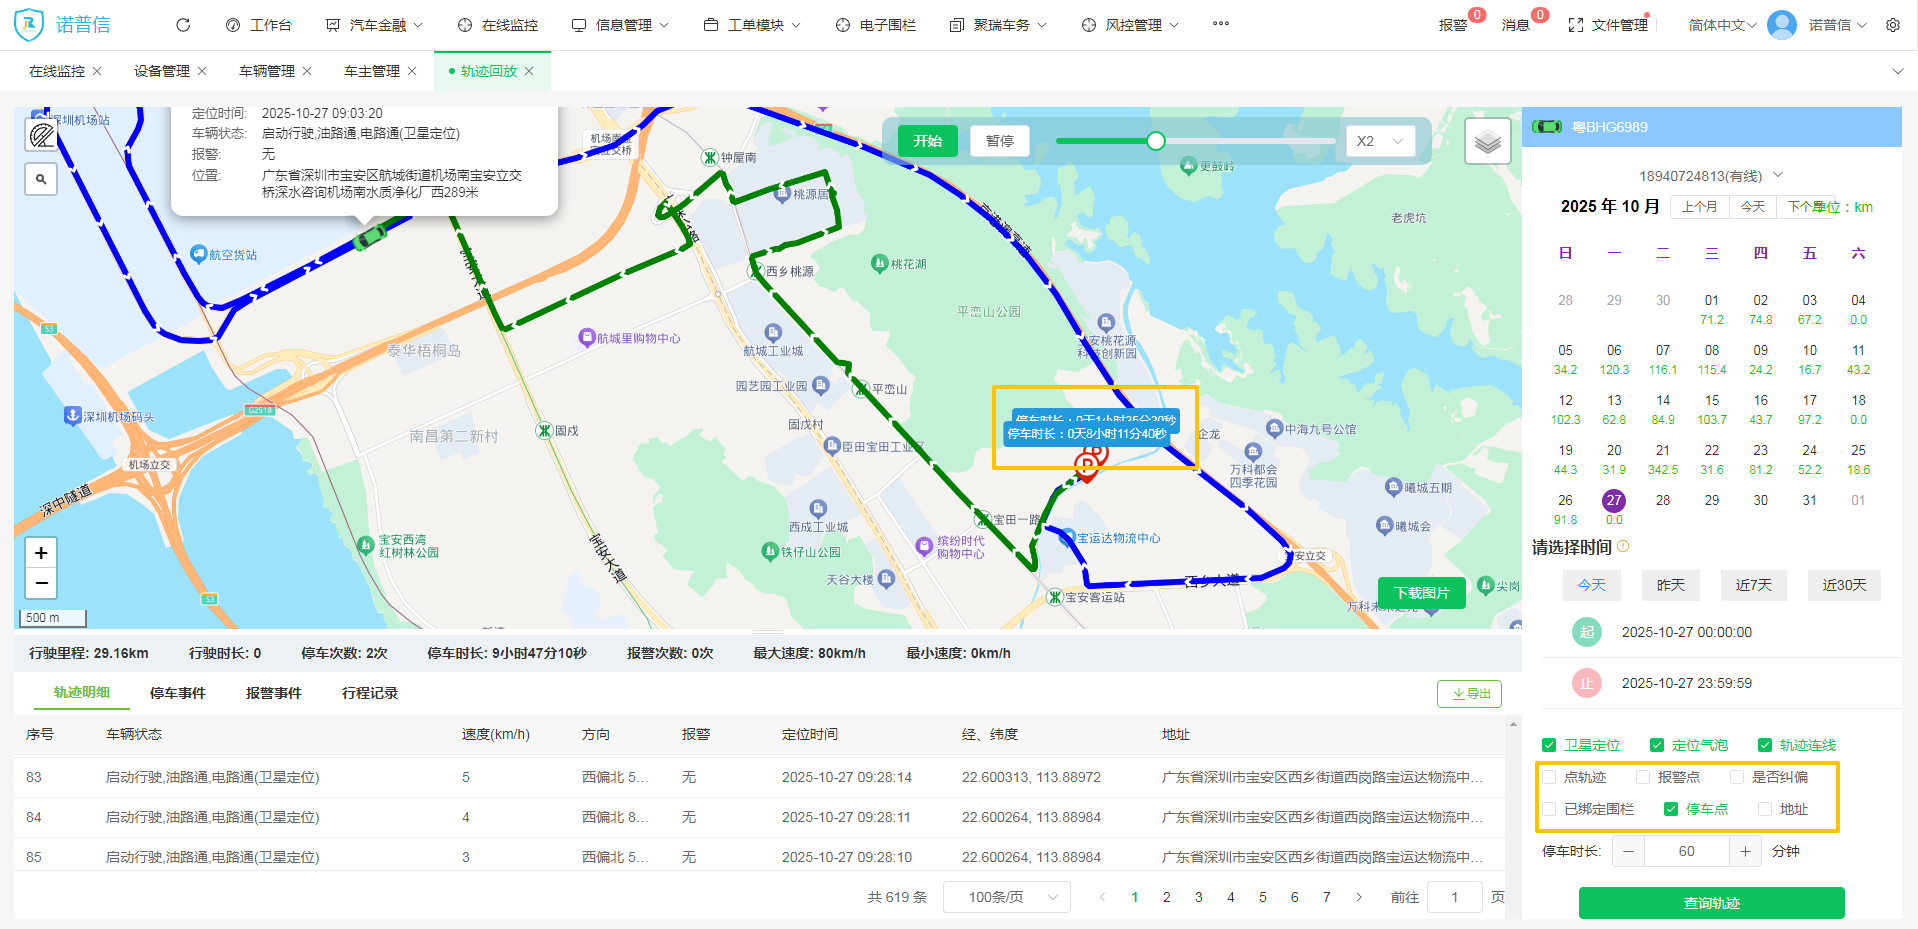Toggle the 轨迹连线 checkbox
Screen dimensions: 1918x929
(1765, 745)
